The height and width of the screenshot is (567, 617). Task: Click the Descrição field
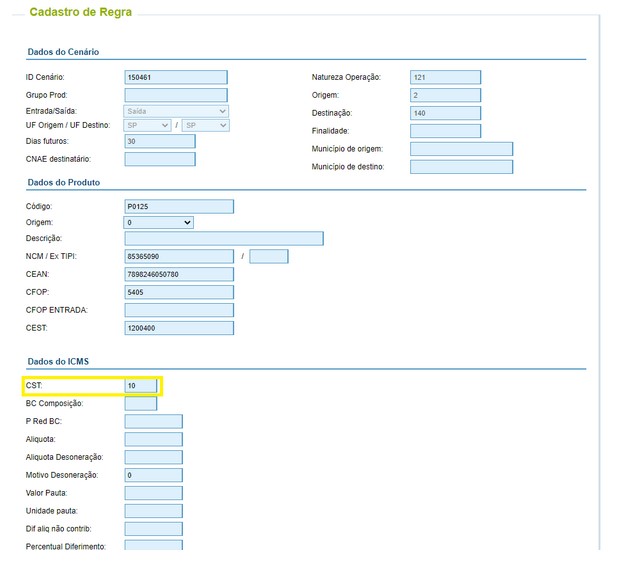[x=224, y=238]
